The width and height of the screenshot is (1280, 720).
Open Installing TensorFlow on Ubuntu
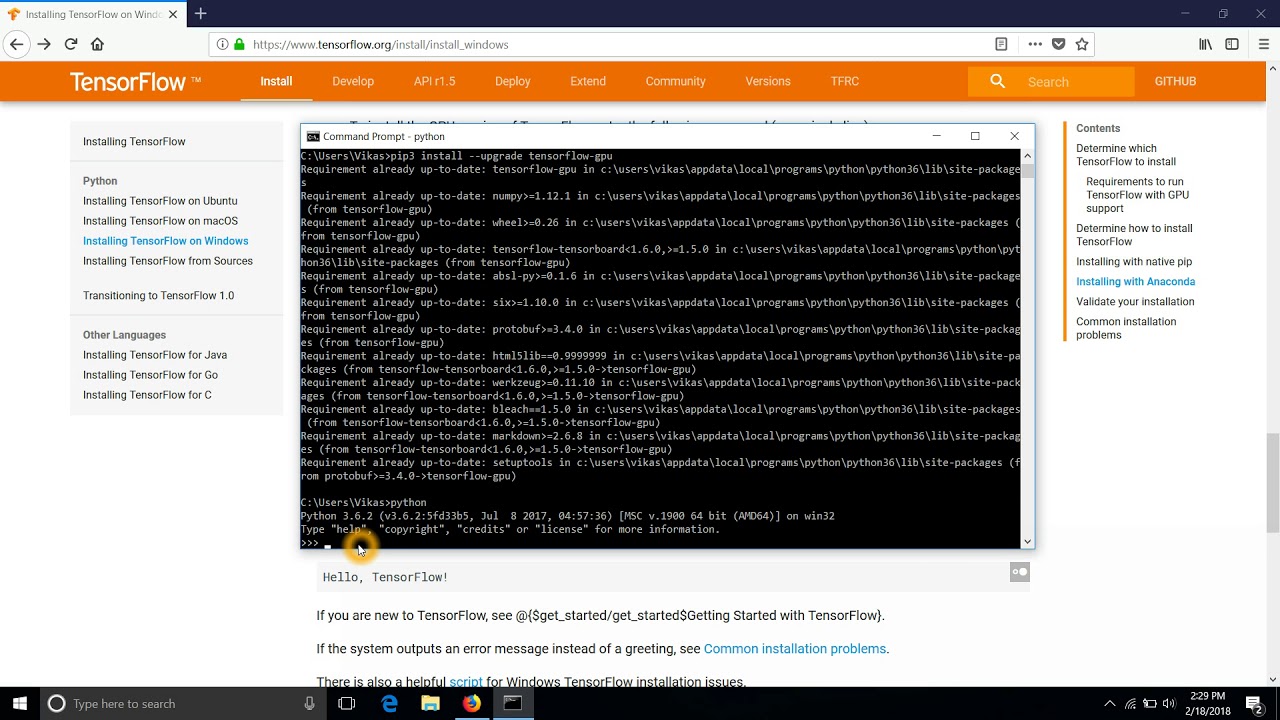(x=160, y=201)
